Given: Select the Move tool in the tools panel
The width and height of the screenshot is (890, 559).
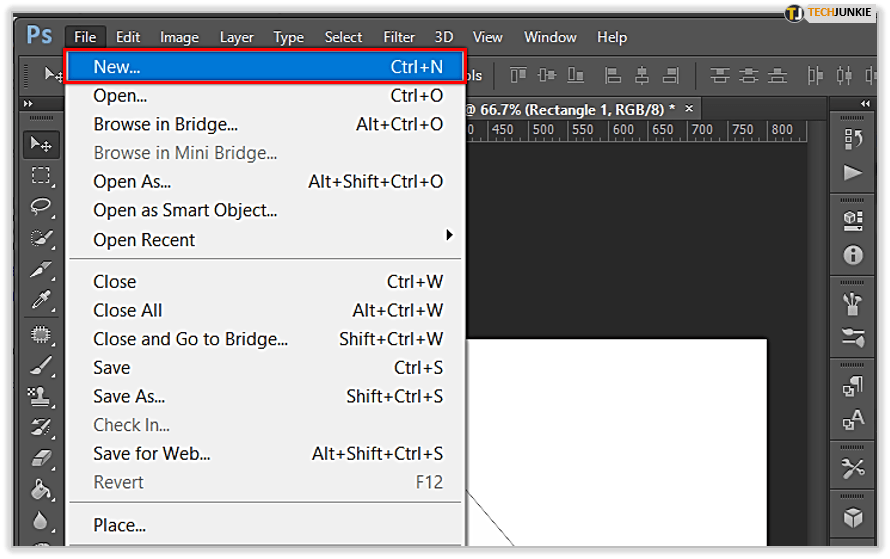Looking at the screenshot, I should pos(41,144).
